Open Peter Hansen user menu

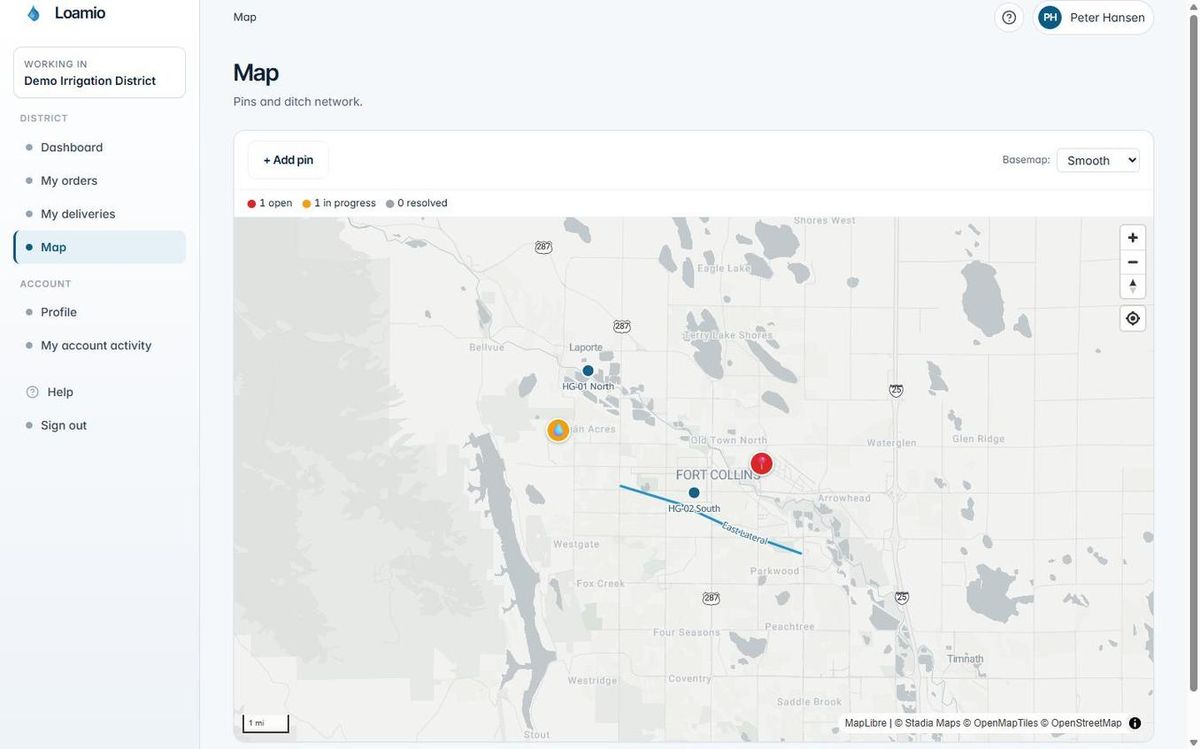click(1093, 17)
